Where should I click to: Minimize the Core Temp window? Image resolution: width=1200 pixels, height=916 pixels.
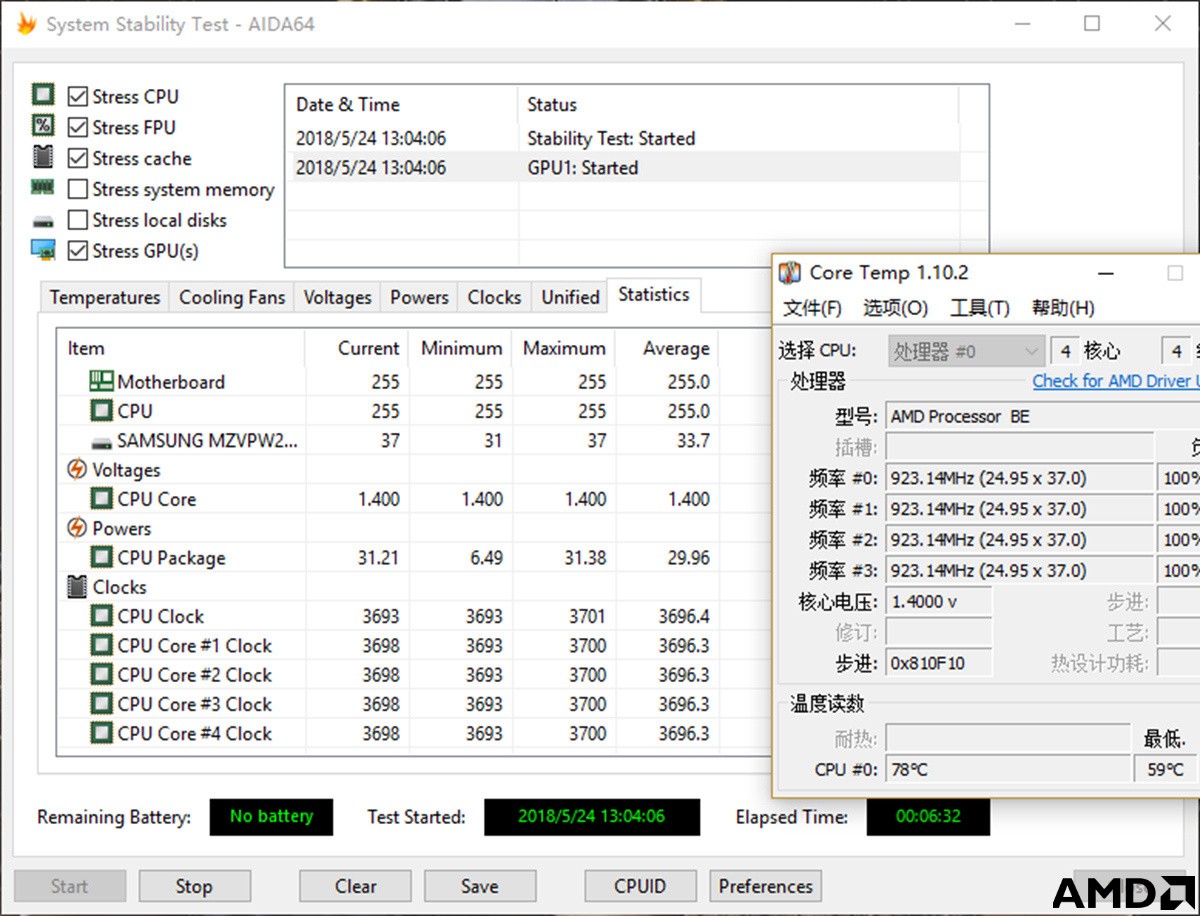click(1106, 273)
